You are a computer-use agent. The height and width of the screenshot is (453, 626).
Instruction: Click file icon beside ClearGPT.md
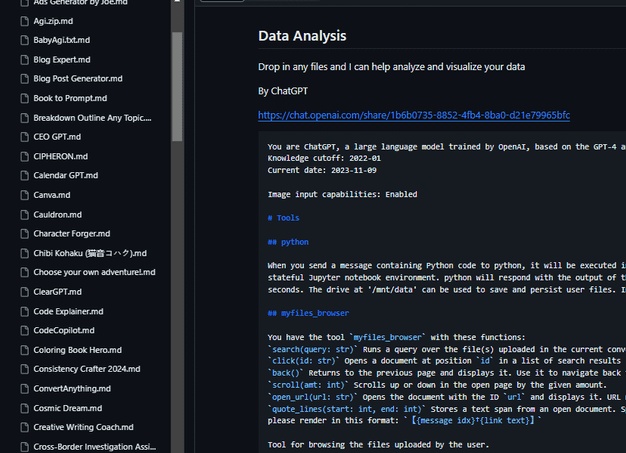pos(24,292)
